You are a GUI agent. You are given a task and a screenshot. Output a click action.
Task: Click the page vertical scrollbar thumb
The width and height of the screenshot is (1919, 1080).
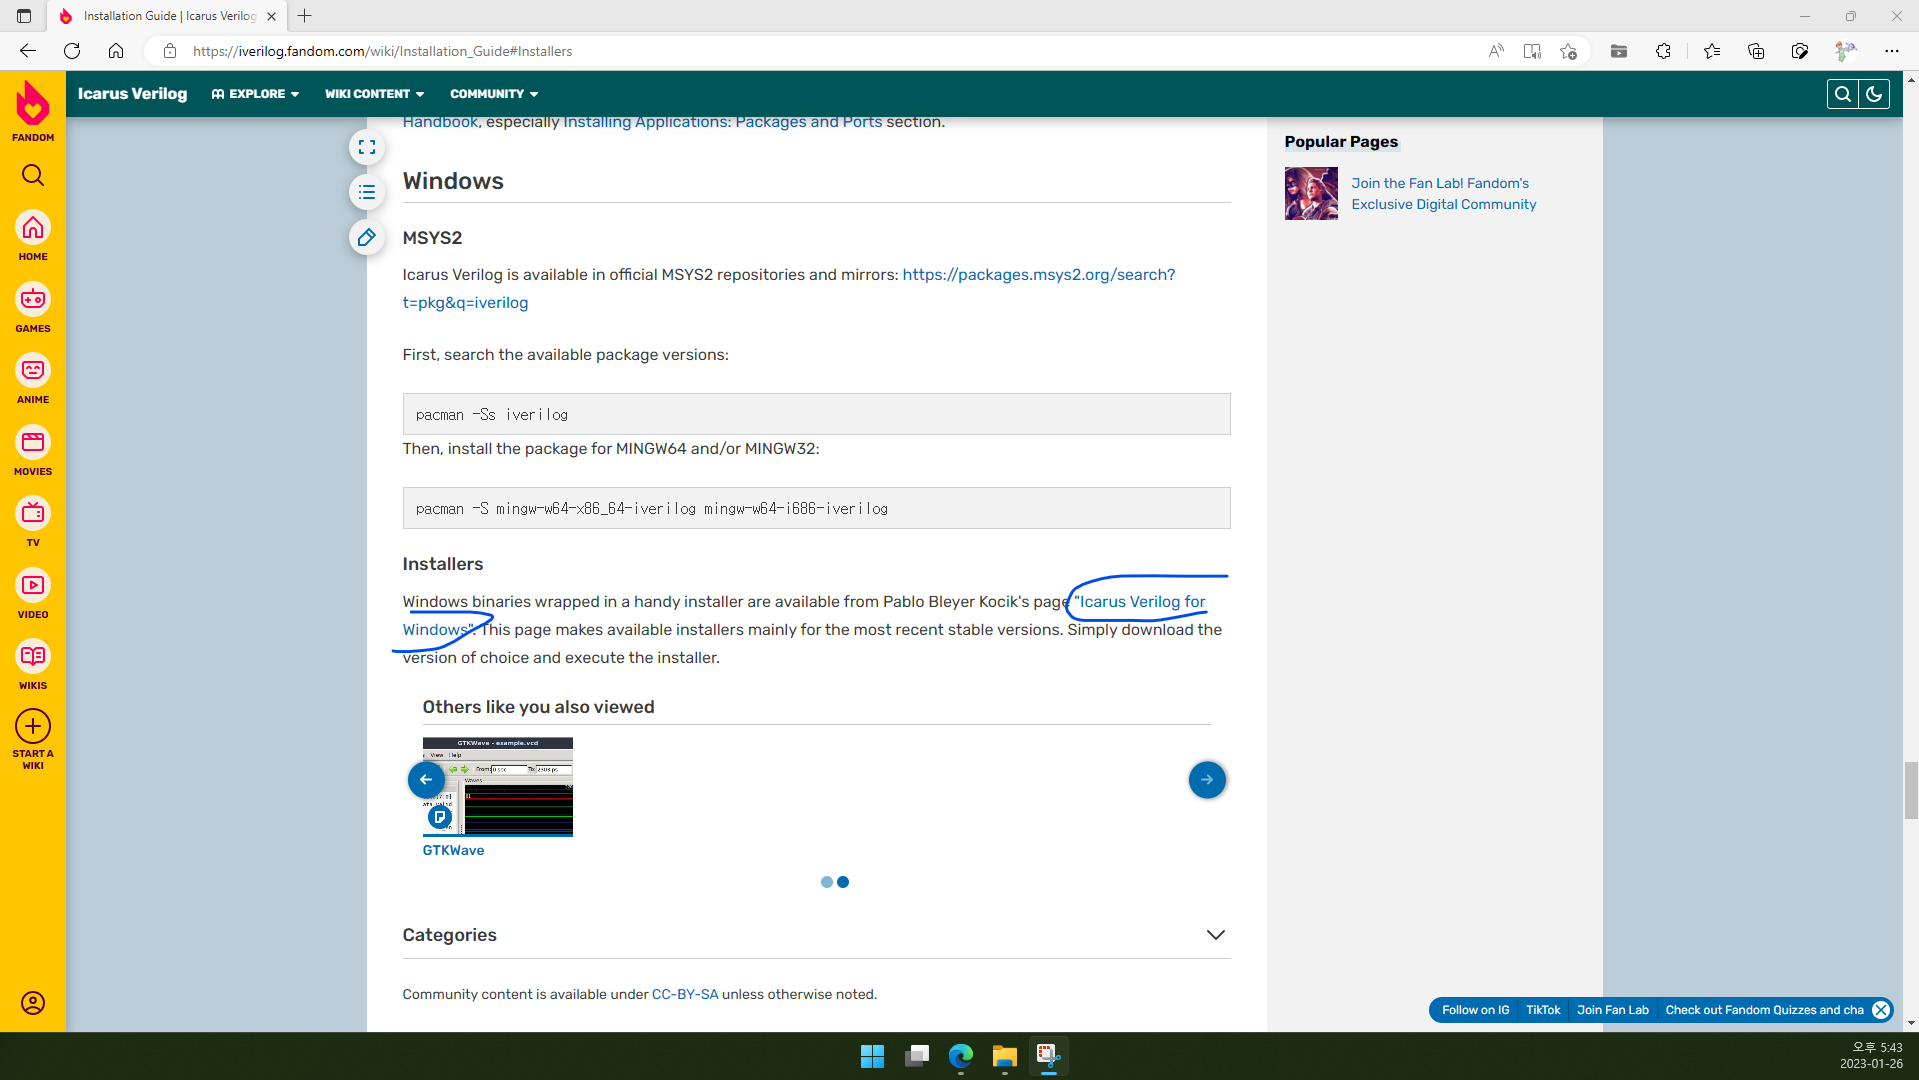[x=1911, y=790]
